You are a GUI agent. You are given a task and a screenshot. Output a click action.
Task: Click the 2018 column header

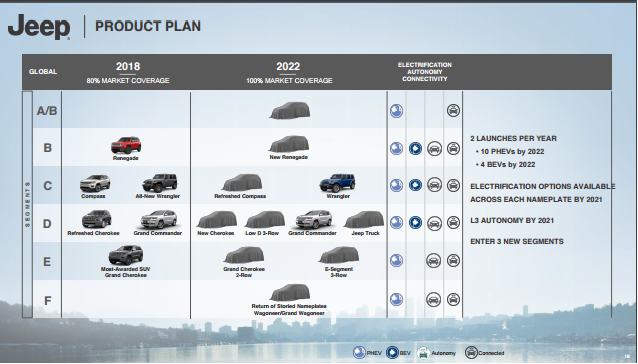pos(128,67)
